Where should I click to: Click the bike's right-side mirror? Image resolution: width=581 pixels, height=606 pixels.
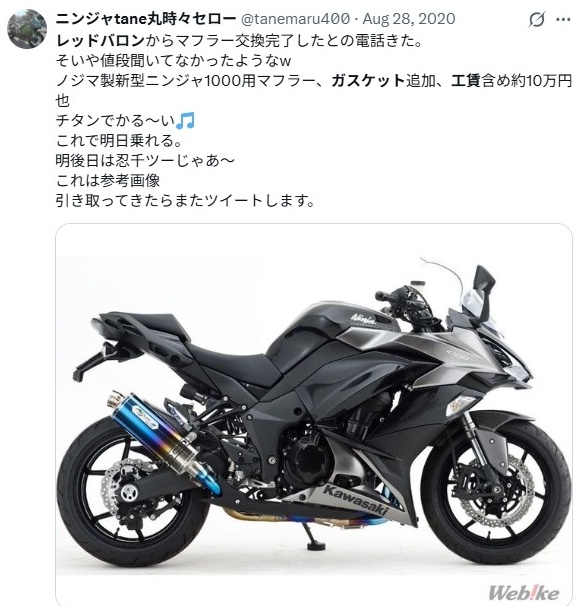point(485,280)
